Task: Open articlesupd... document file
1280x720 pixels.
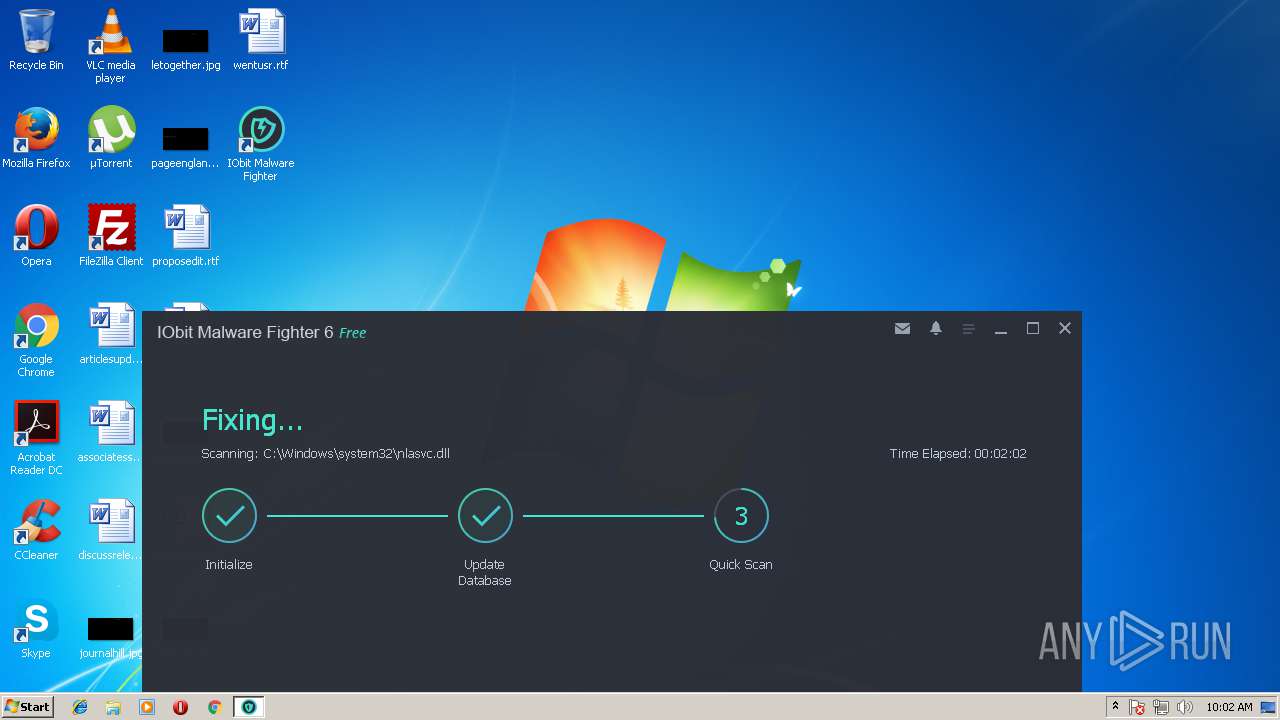Action: (110, 334)
